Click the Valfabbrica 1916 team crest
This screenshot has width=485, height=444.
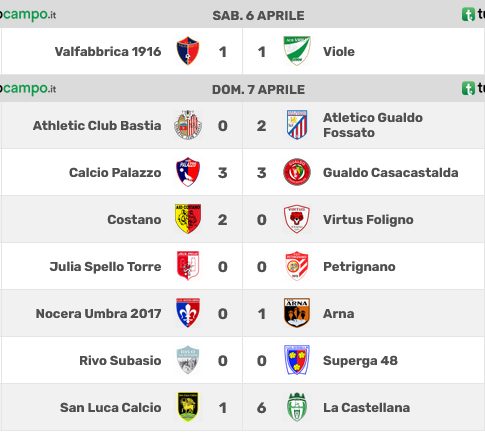[x=188, y=51]
